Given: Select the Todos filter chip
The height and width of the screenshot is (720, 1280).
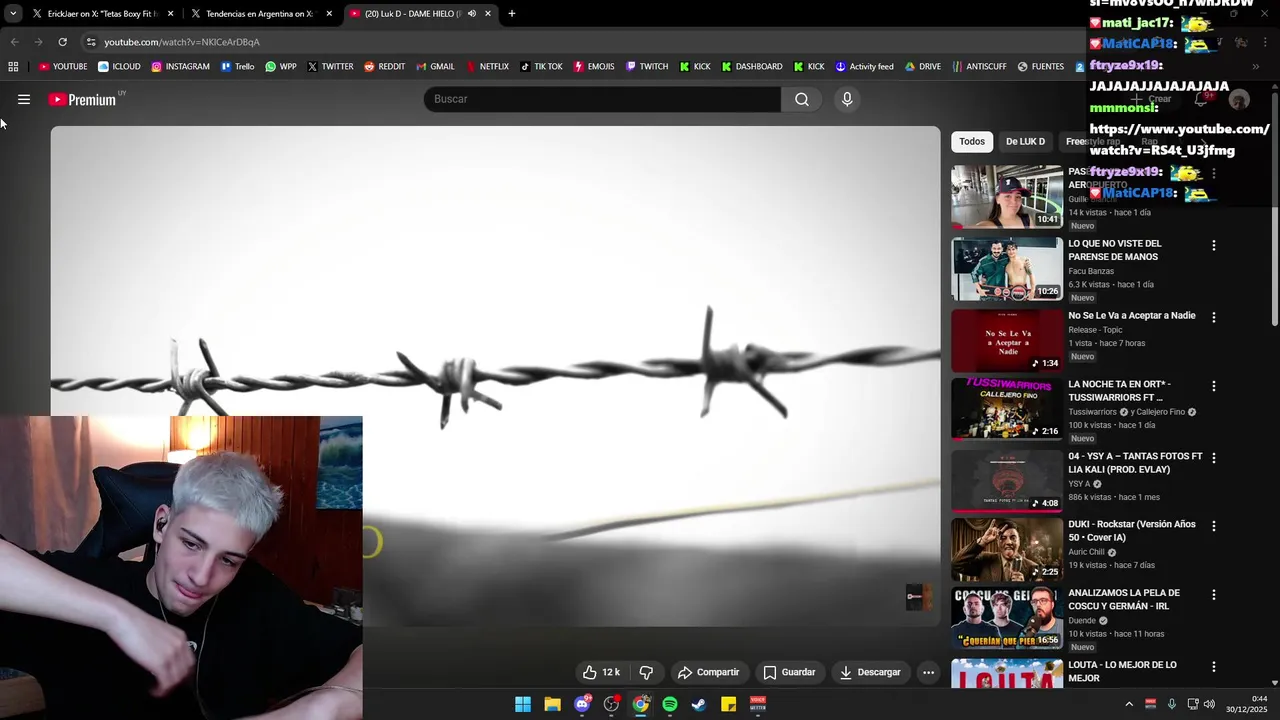Looking at the screenshot, I should click(x=972, y=141).
